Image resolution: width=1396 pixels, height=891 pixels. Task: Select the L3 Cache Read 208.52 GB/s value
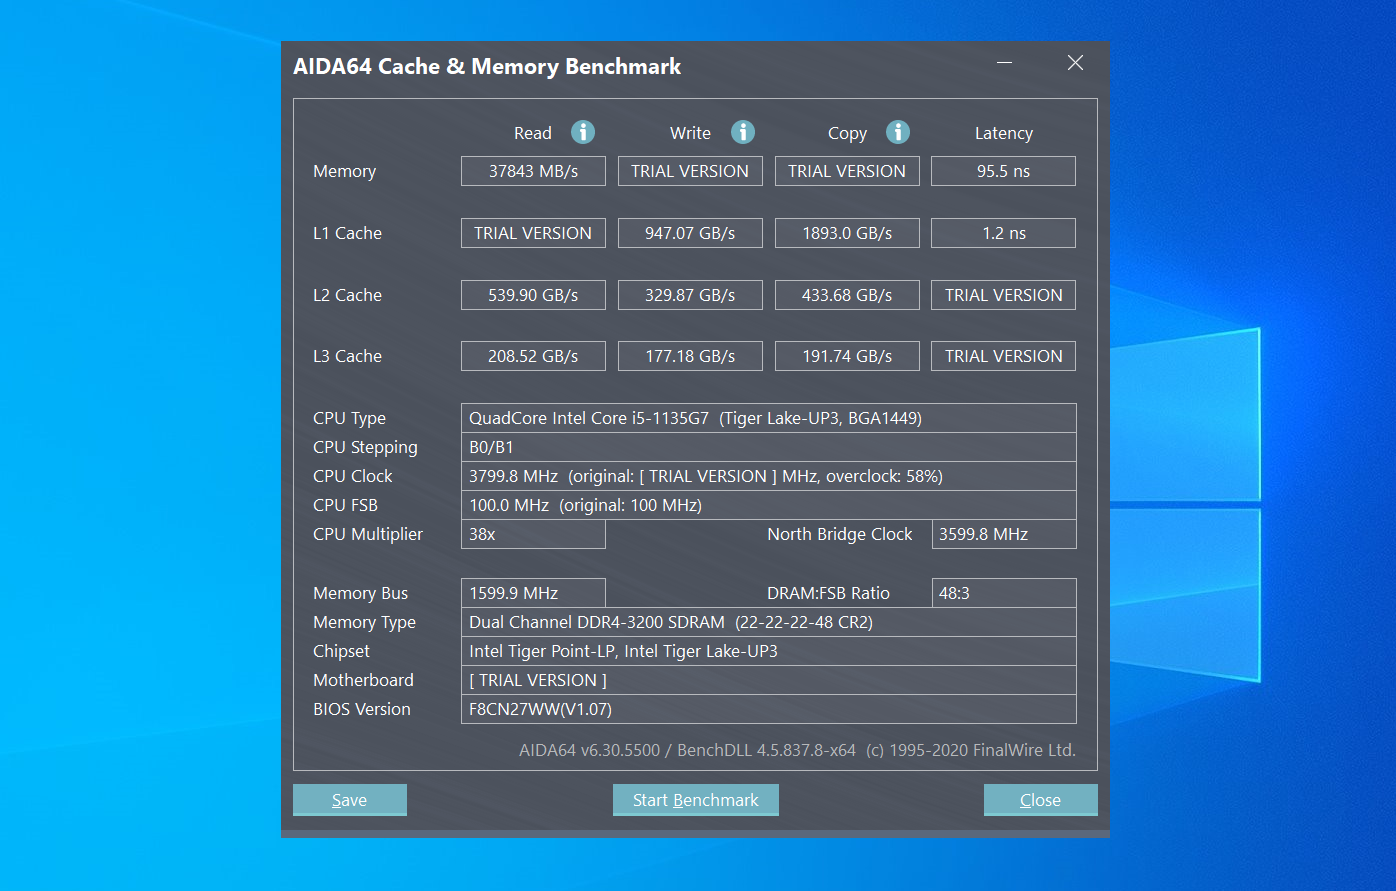tap(533, 356)
